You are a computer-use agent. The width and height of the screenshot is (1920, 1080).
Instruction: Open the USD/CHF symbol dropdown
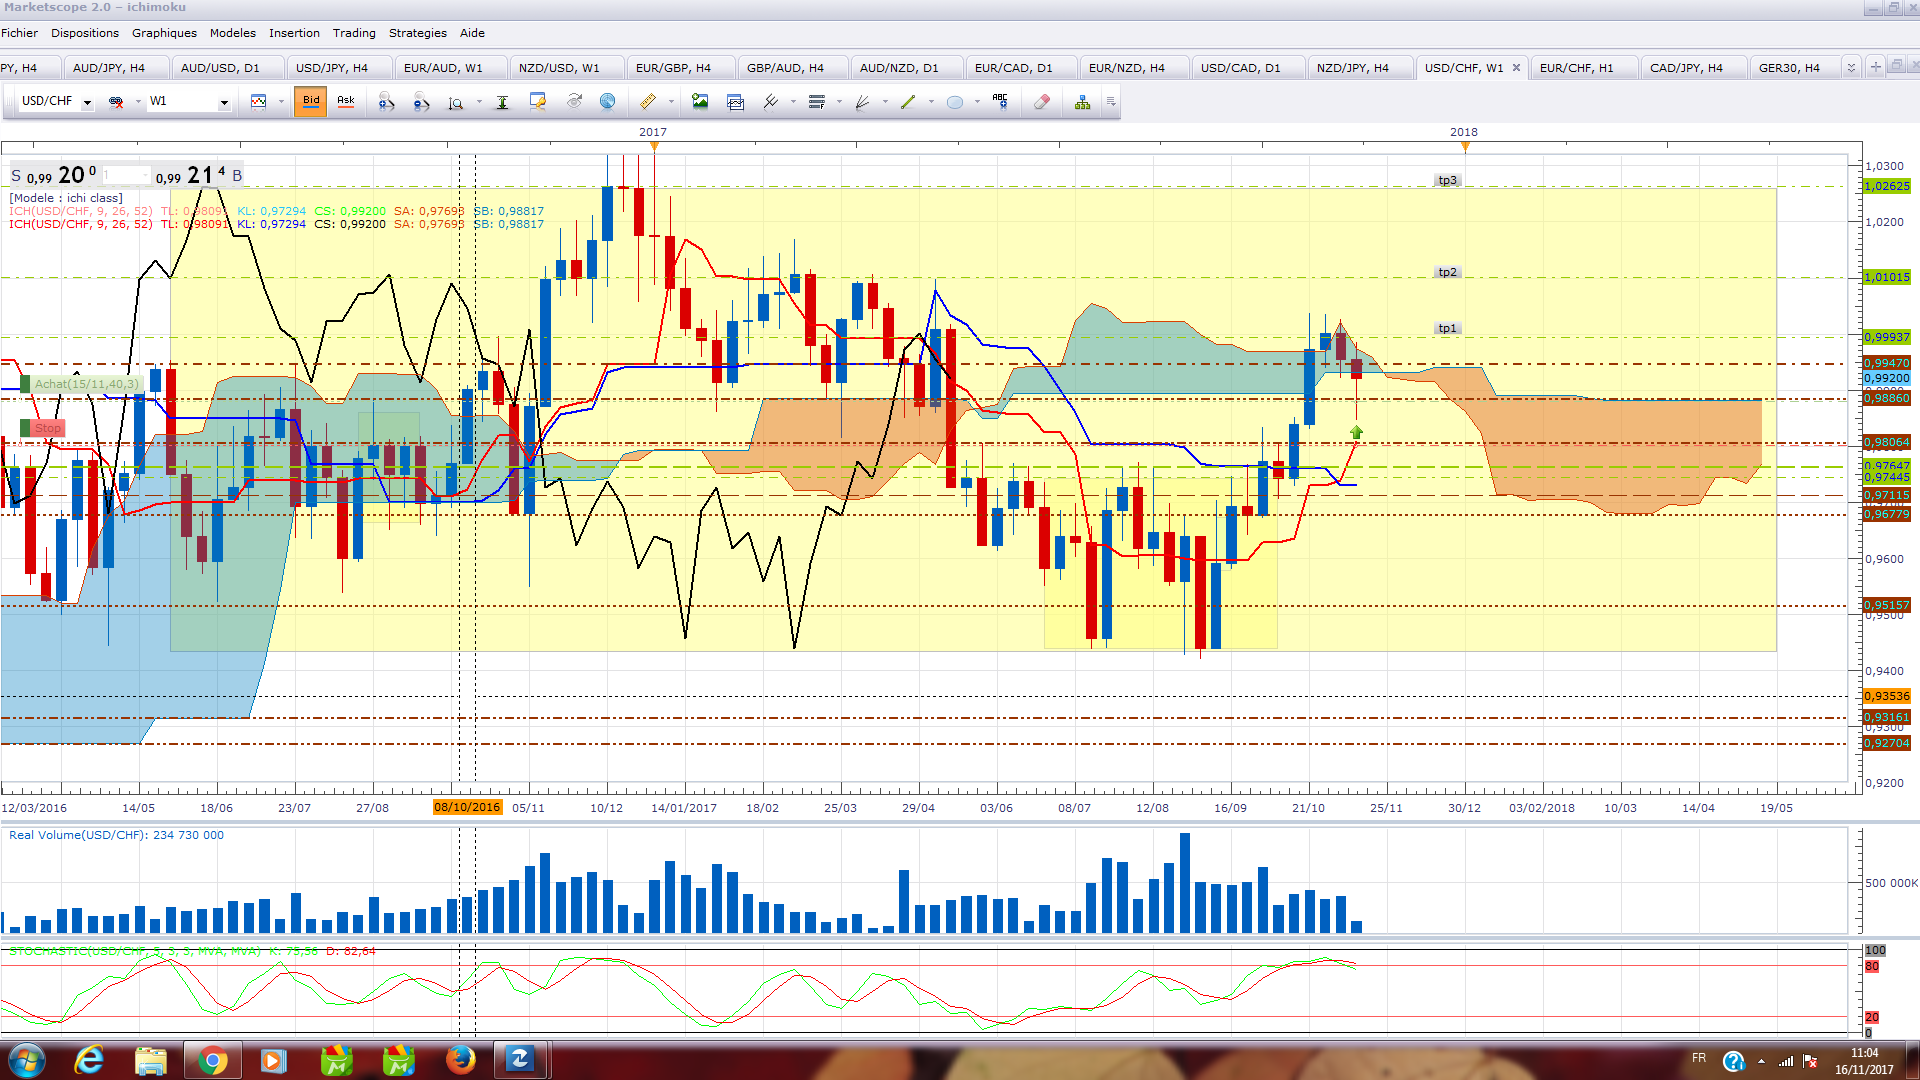(x=87, y=102)
